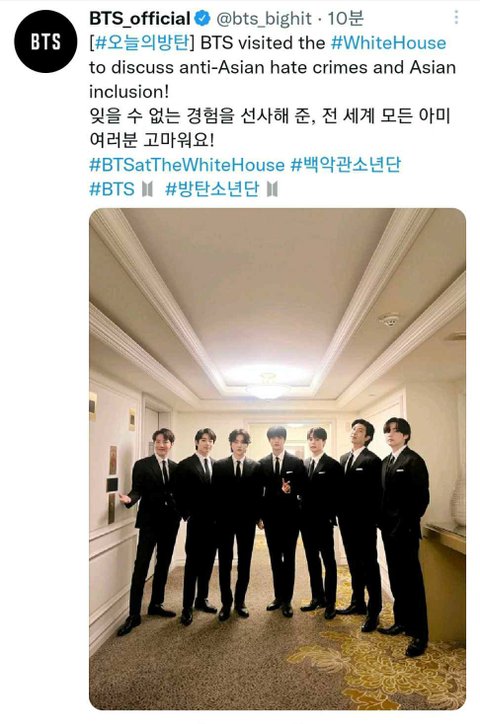Click the word 'inclusion!' in the tweet
480x724 pixels.
[x=129, y=92]
